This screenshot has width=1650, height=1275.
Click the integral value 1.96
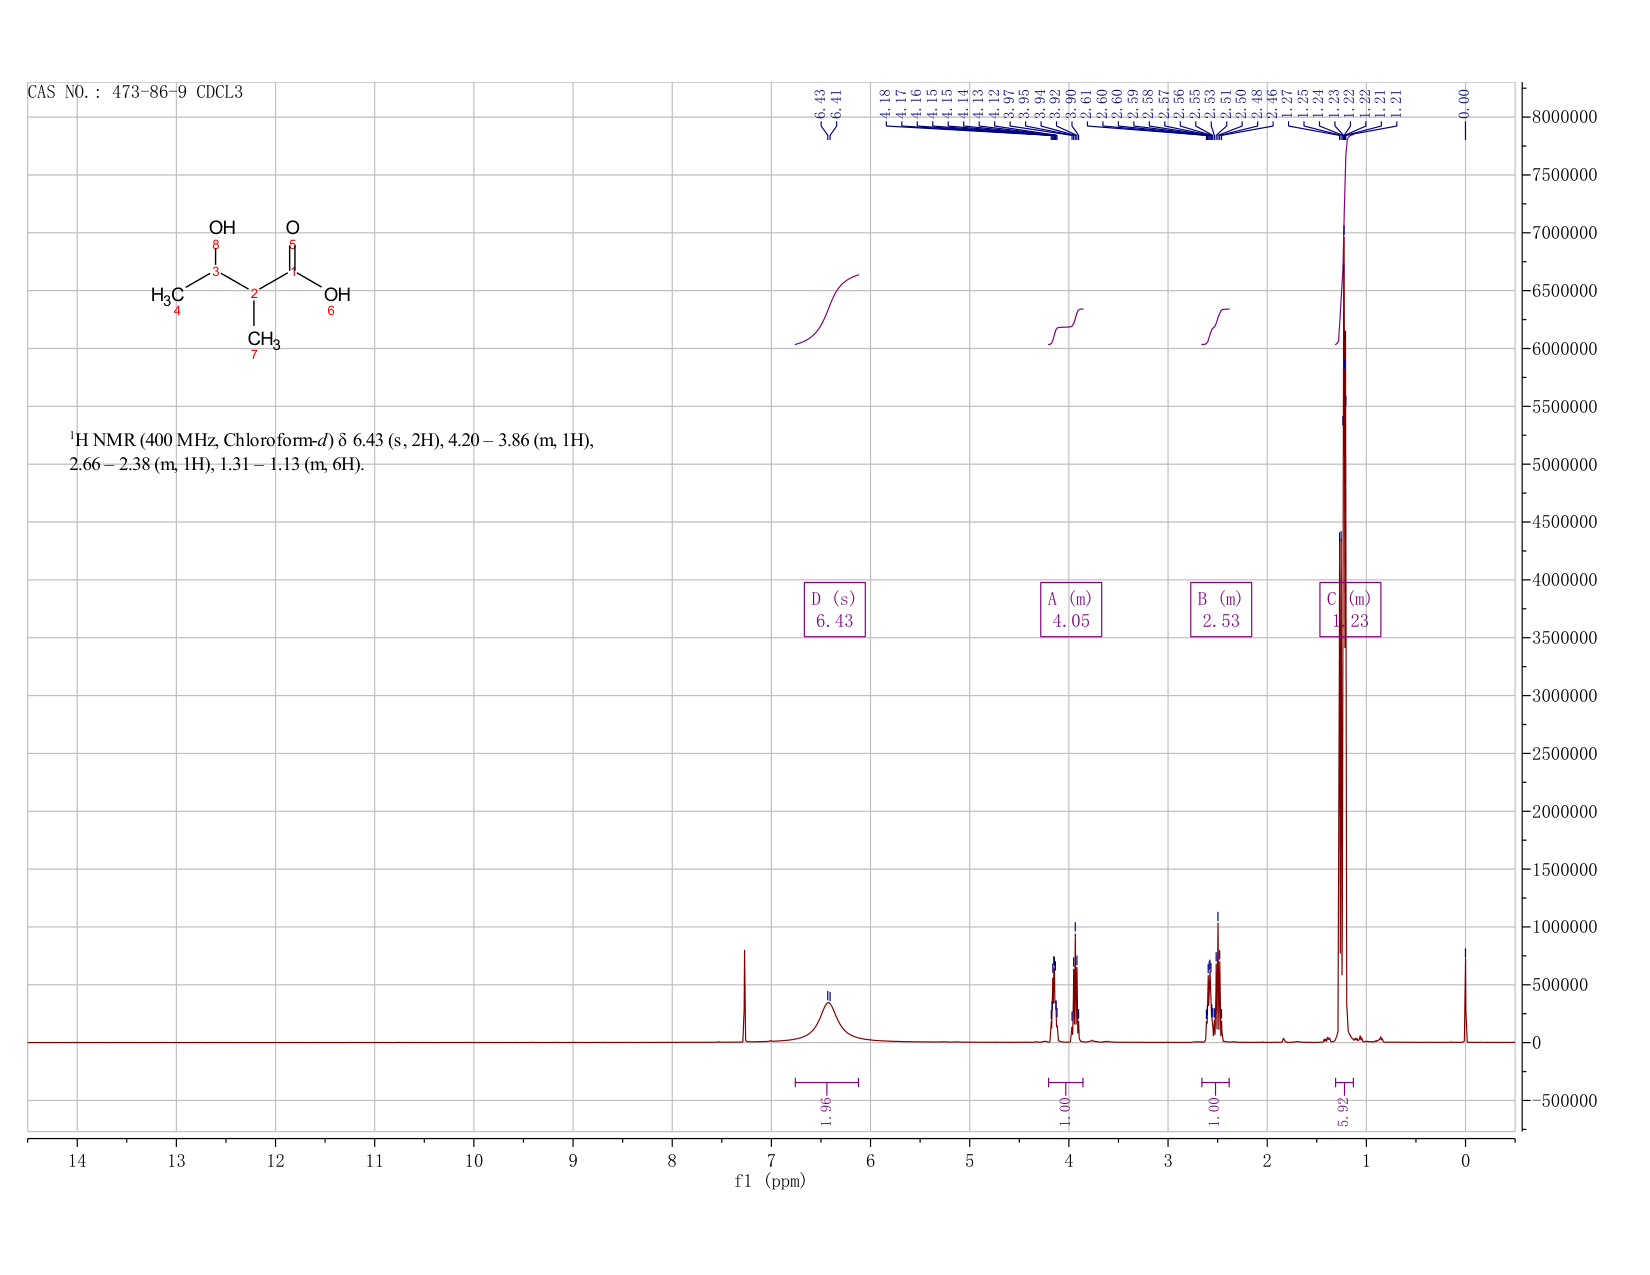(826, 1111)
